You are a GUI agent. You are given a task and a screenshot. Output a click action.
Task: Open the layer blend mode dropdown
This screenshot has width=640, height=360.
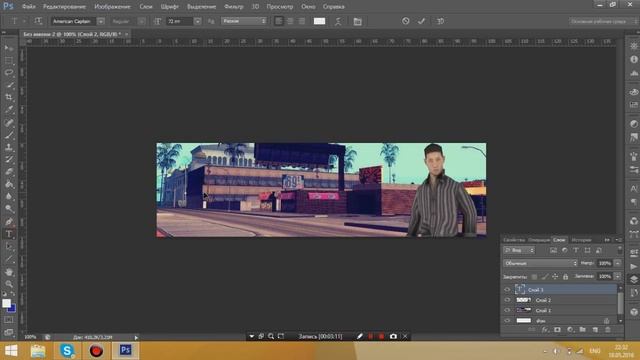[540, 263]
